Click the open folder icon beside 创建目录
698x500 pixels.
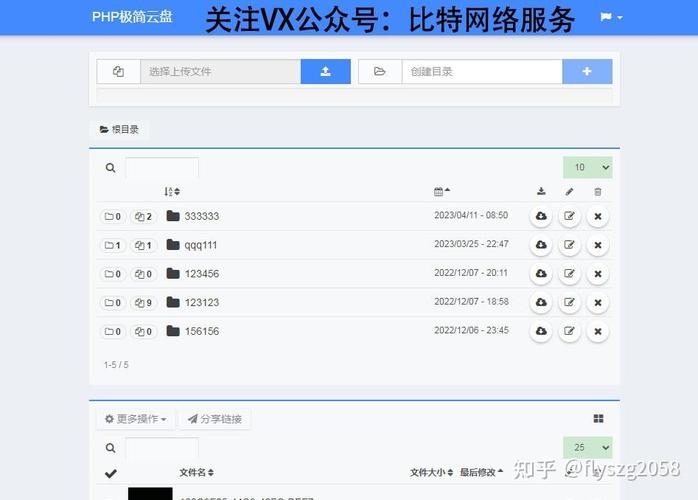380,71
